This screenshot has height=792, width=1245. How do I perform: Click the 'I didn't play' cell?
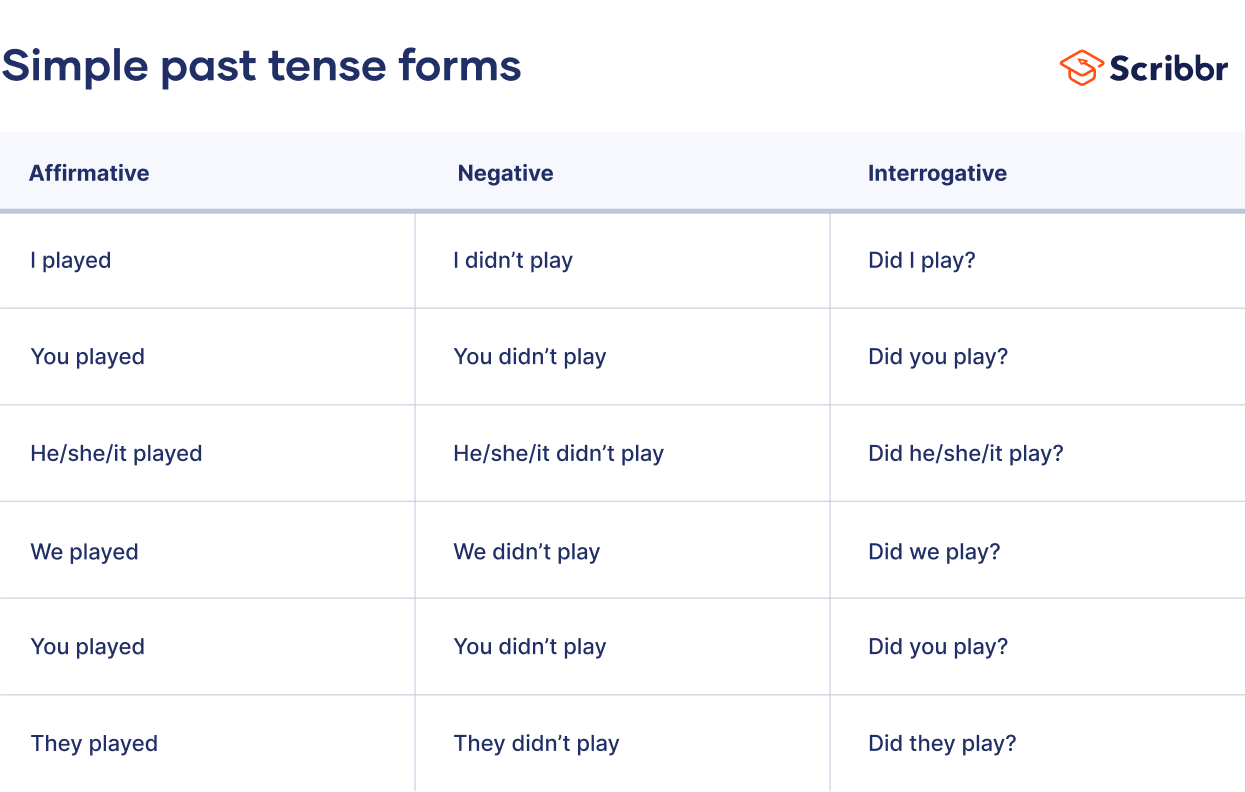pyautogui.click(x=513, y=261)
